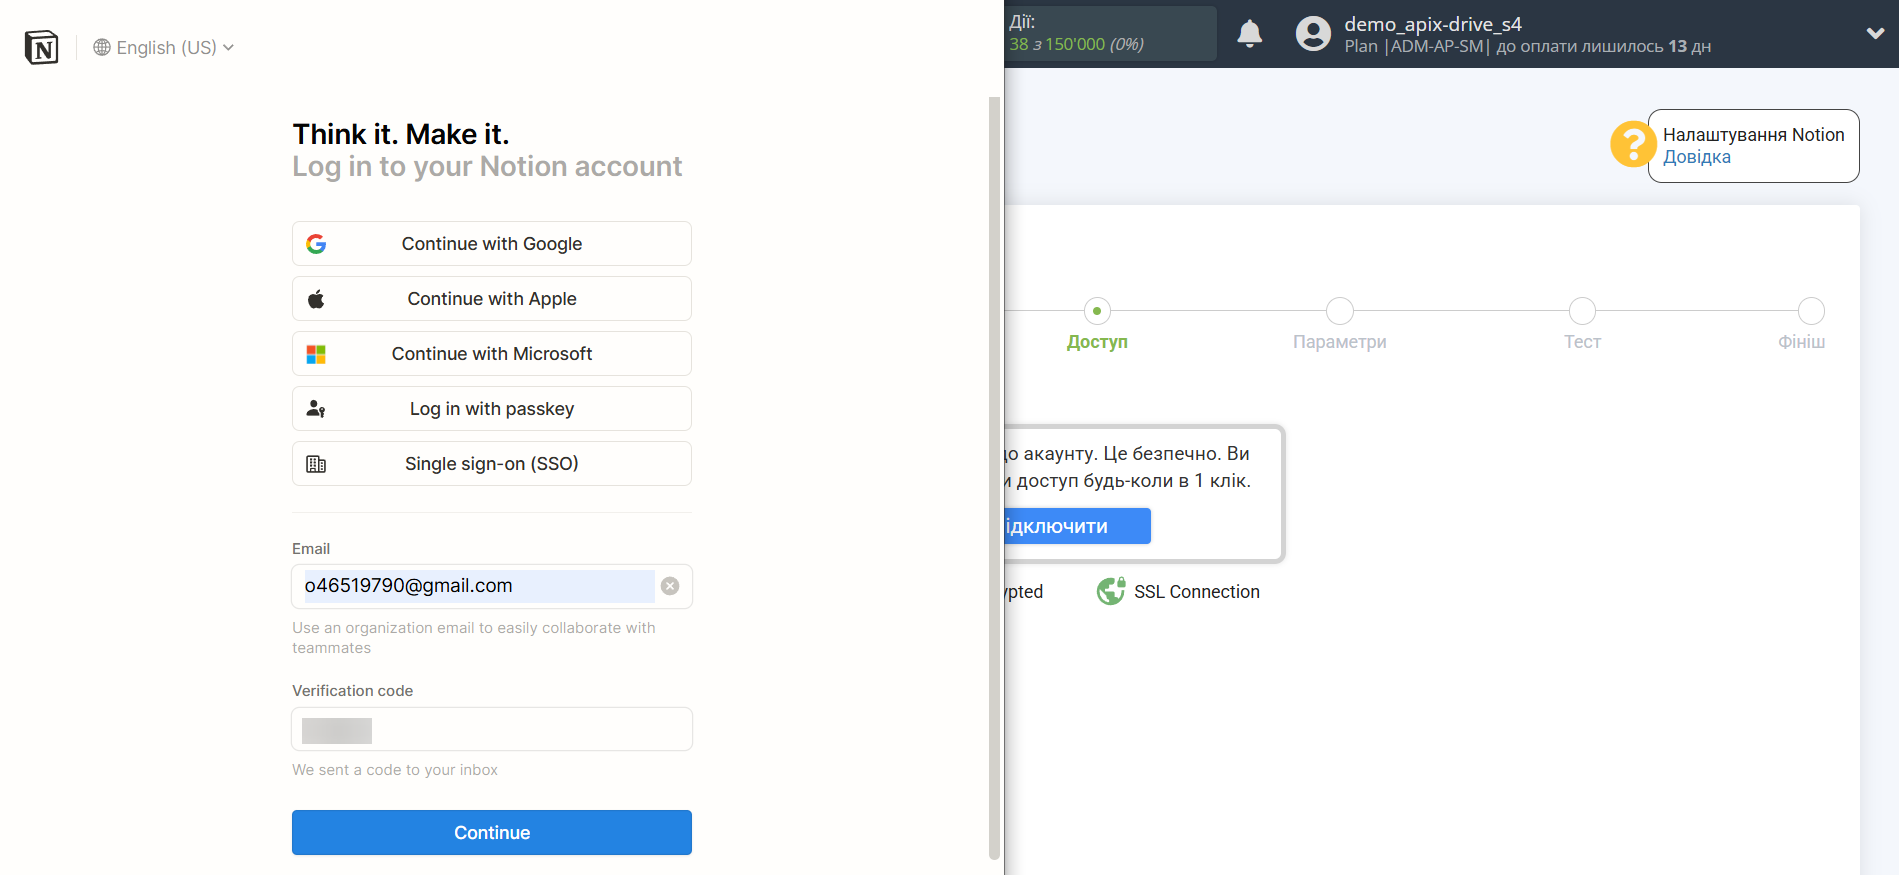Viewport: 1899px width, 875px height.
Task: Click the yellow help question icon
Action: [x=1633, y=144]
